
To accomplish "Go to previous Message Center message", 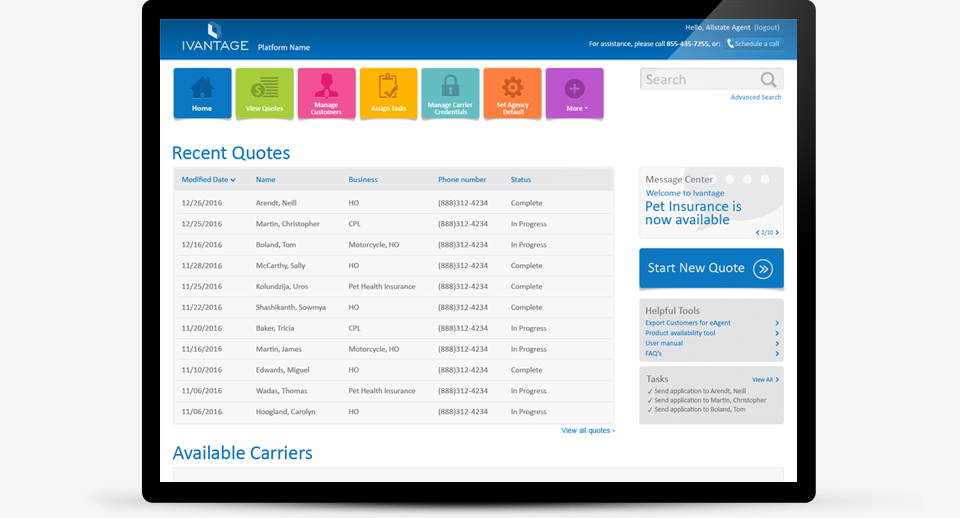I will click(757, 233).
